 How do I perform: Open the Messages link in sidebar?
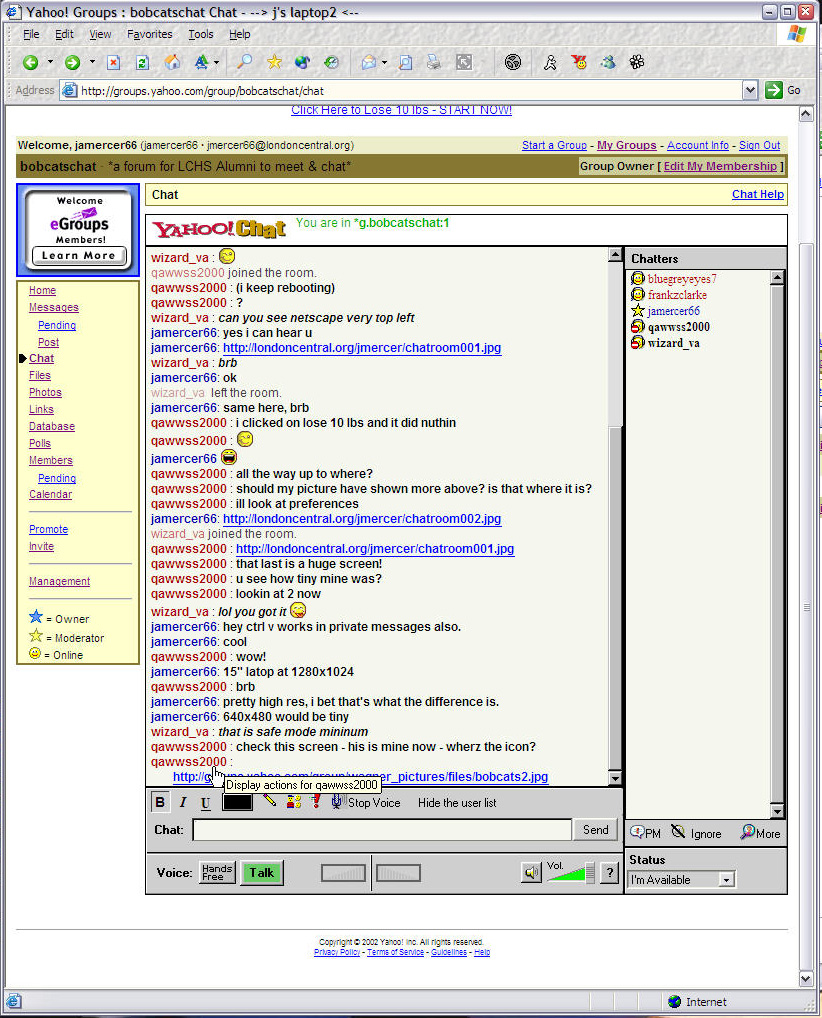point(53,307)
